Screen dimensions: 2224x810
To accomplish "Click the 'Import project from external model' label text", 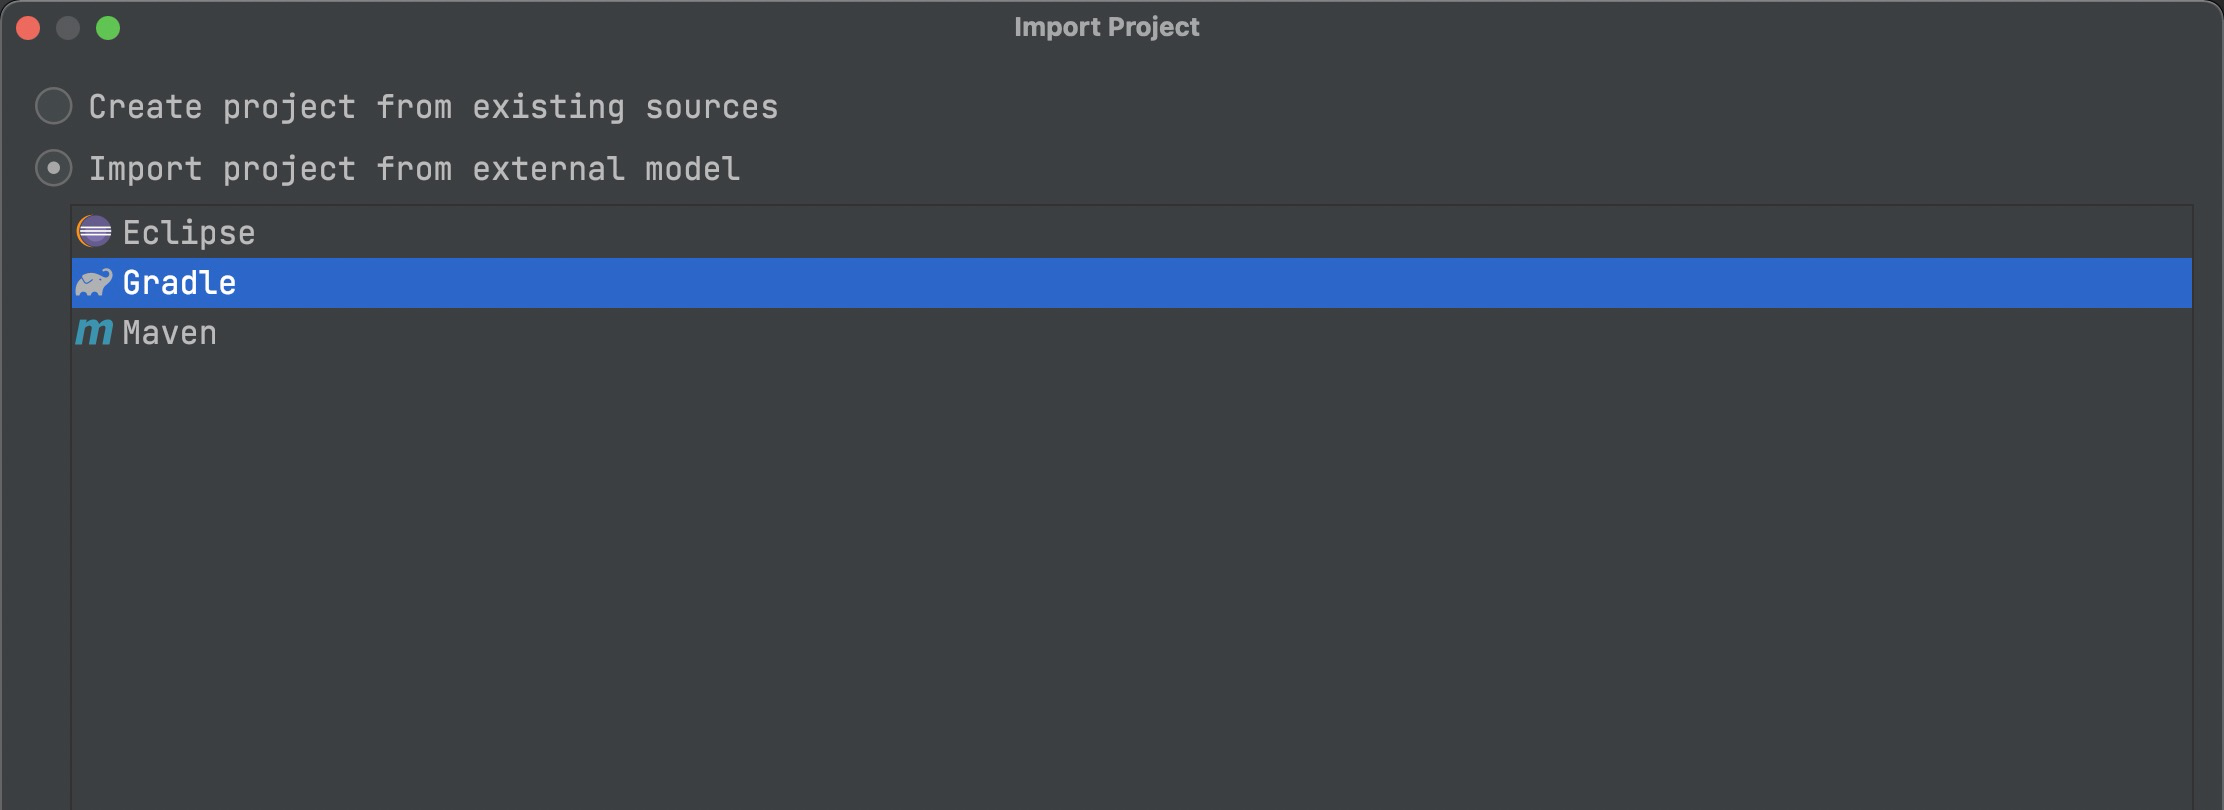I will coord(414,169).
